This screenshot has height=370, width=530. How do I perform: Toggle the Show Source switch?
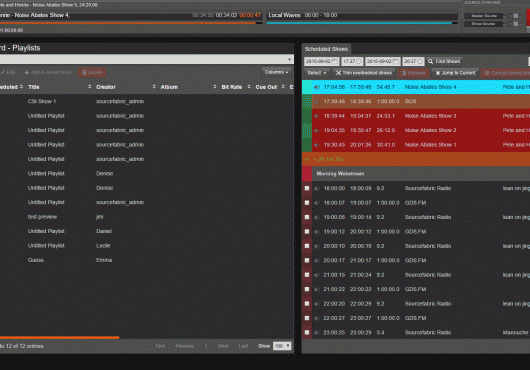(x=513, y=24)
